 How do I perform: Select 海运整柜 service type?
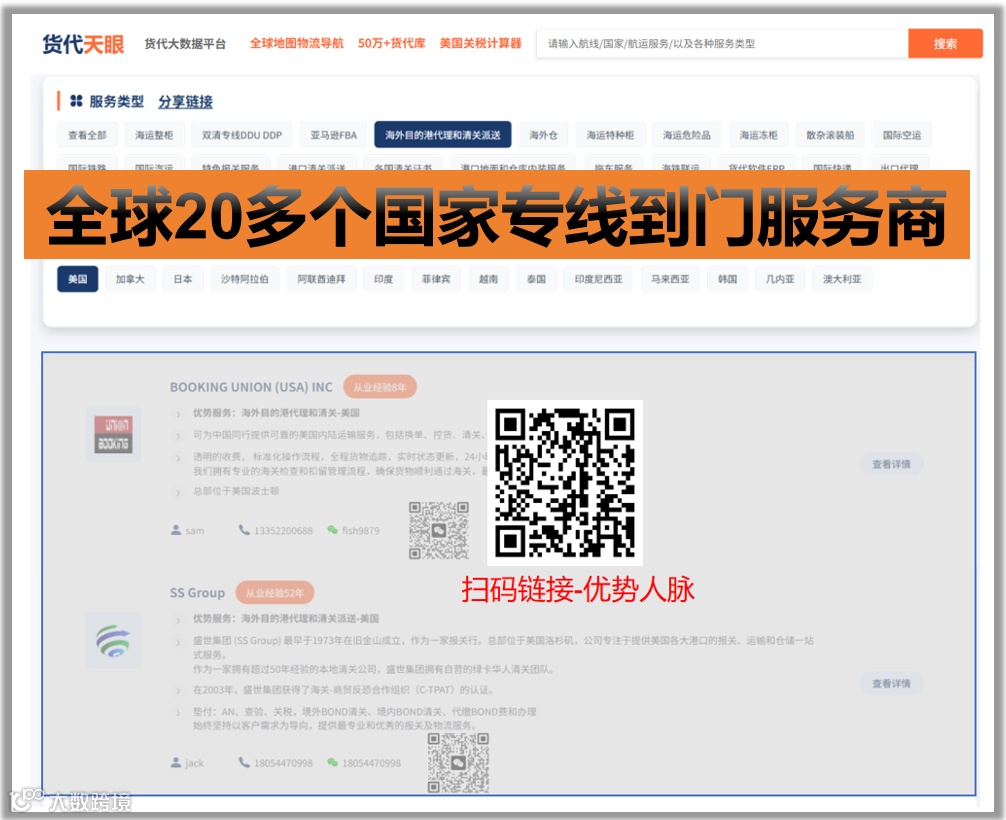154,135
